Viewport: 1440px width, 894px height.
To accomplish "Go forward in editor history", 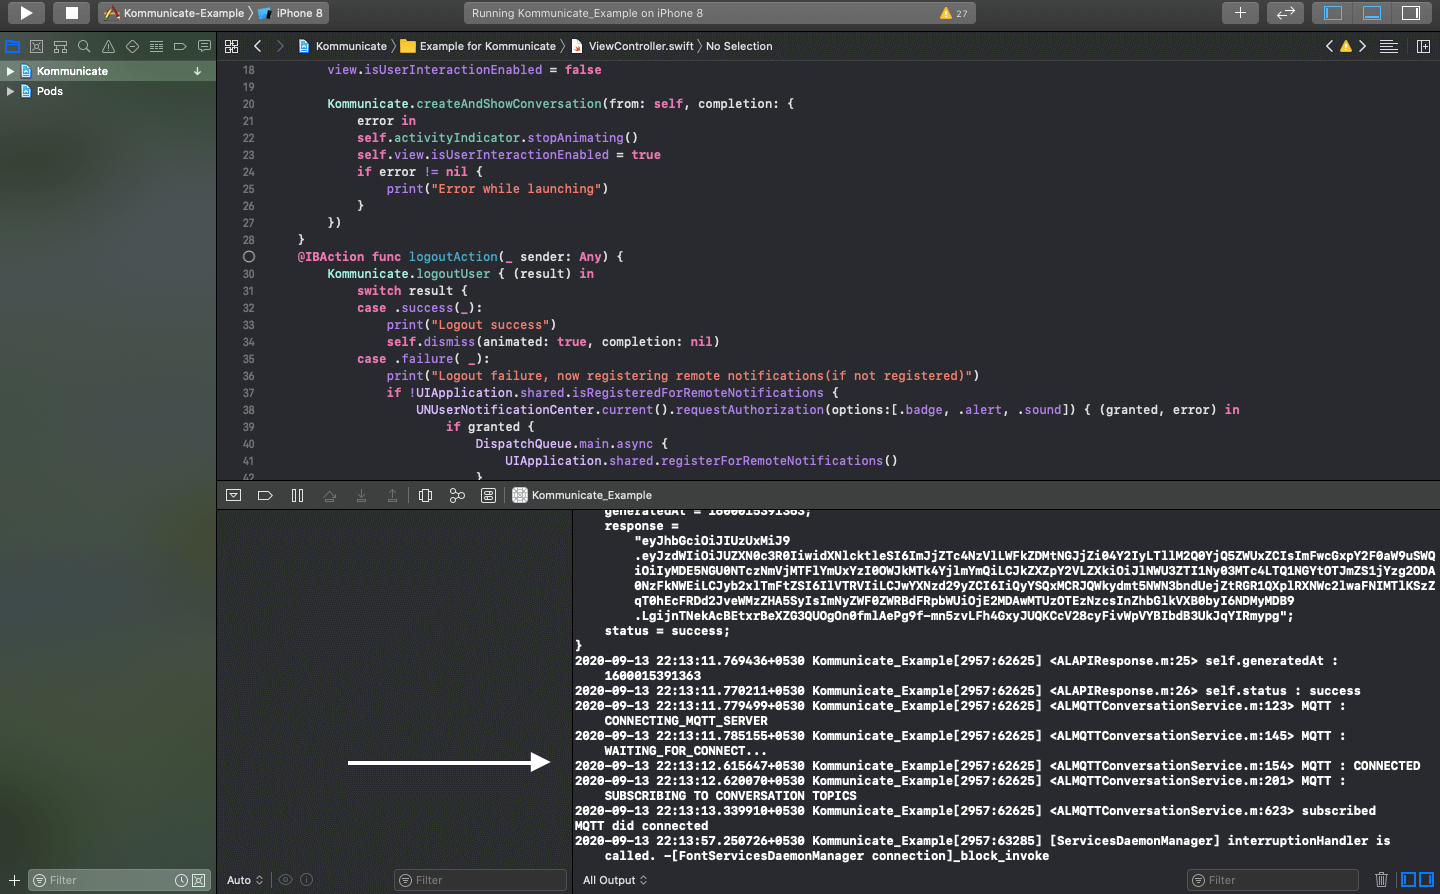I will tap(280, 46).
